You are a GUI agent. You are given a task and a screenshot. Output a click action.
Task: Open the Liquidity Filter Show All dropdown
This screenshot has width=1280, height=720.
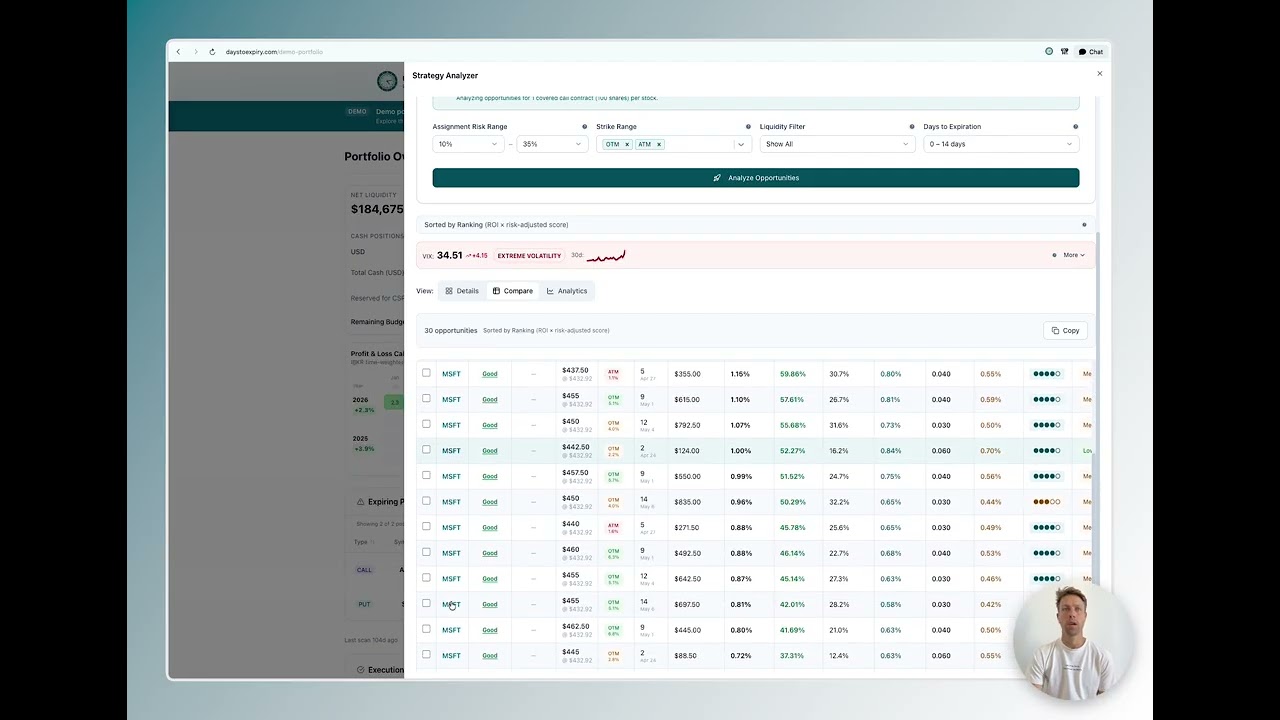click(x=837, y=144)
